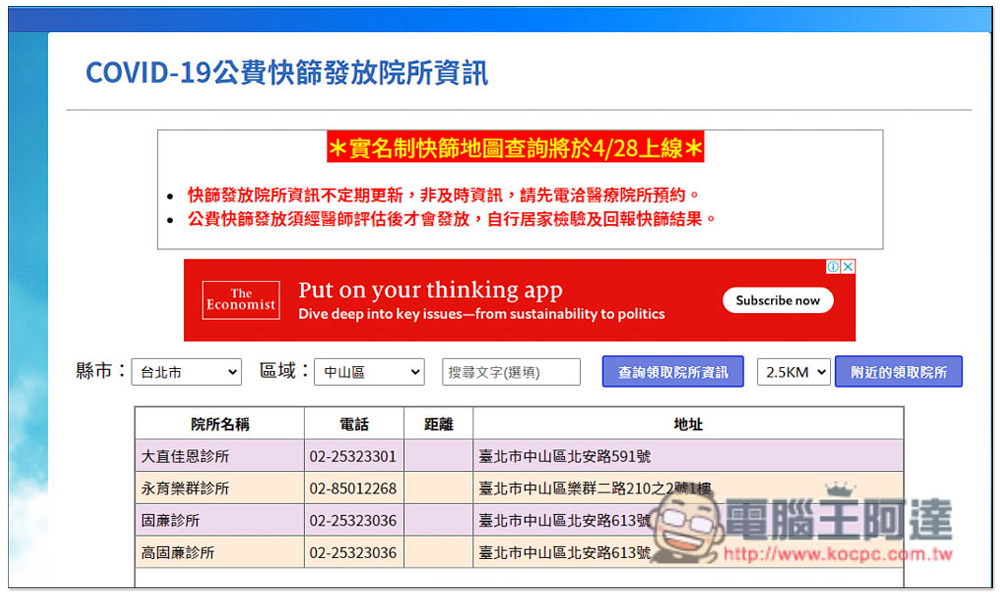Click the address 臺北市中山區北安路591號
Image resolution: width=1000 pixels, height=595 pixels.
click(565, 456)
